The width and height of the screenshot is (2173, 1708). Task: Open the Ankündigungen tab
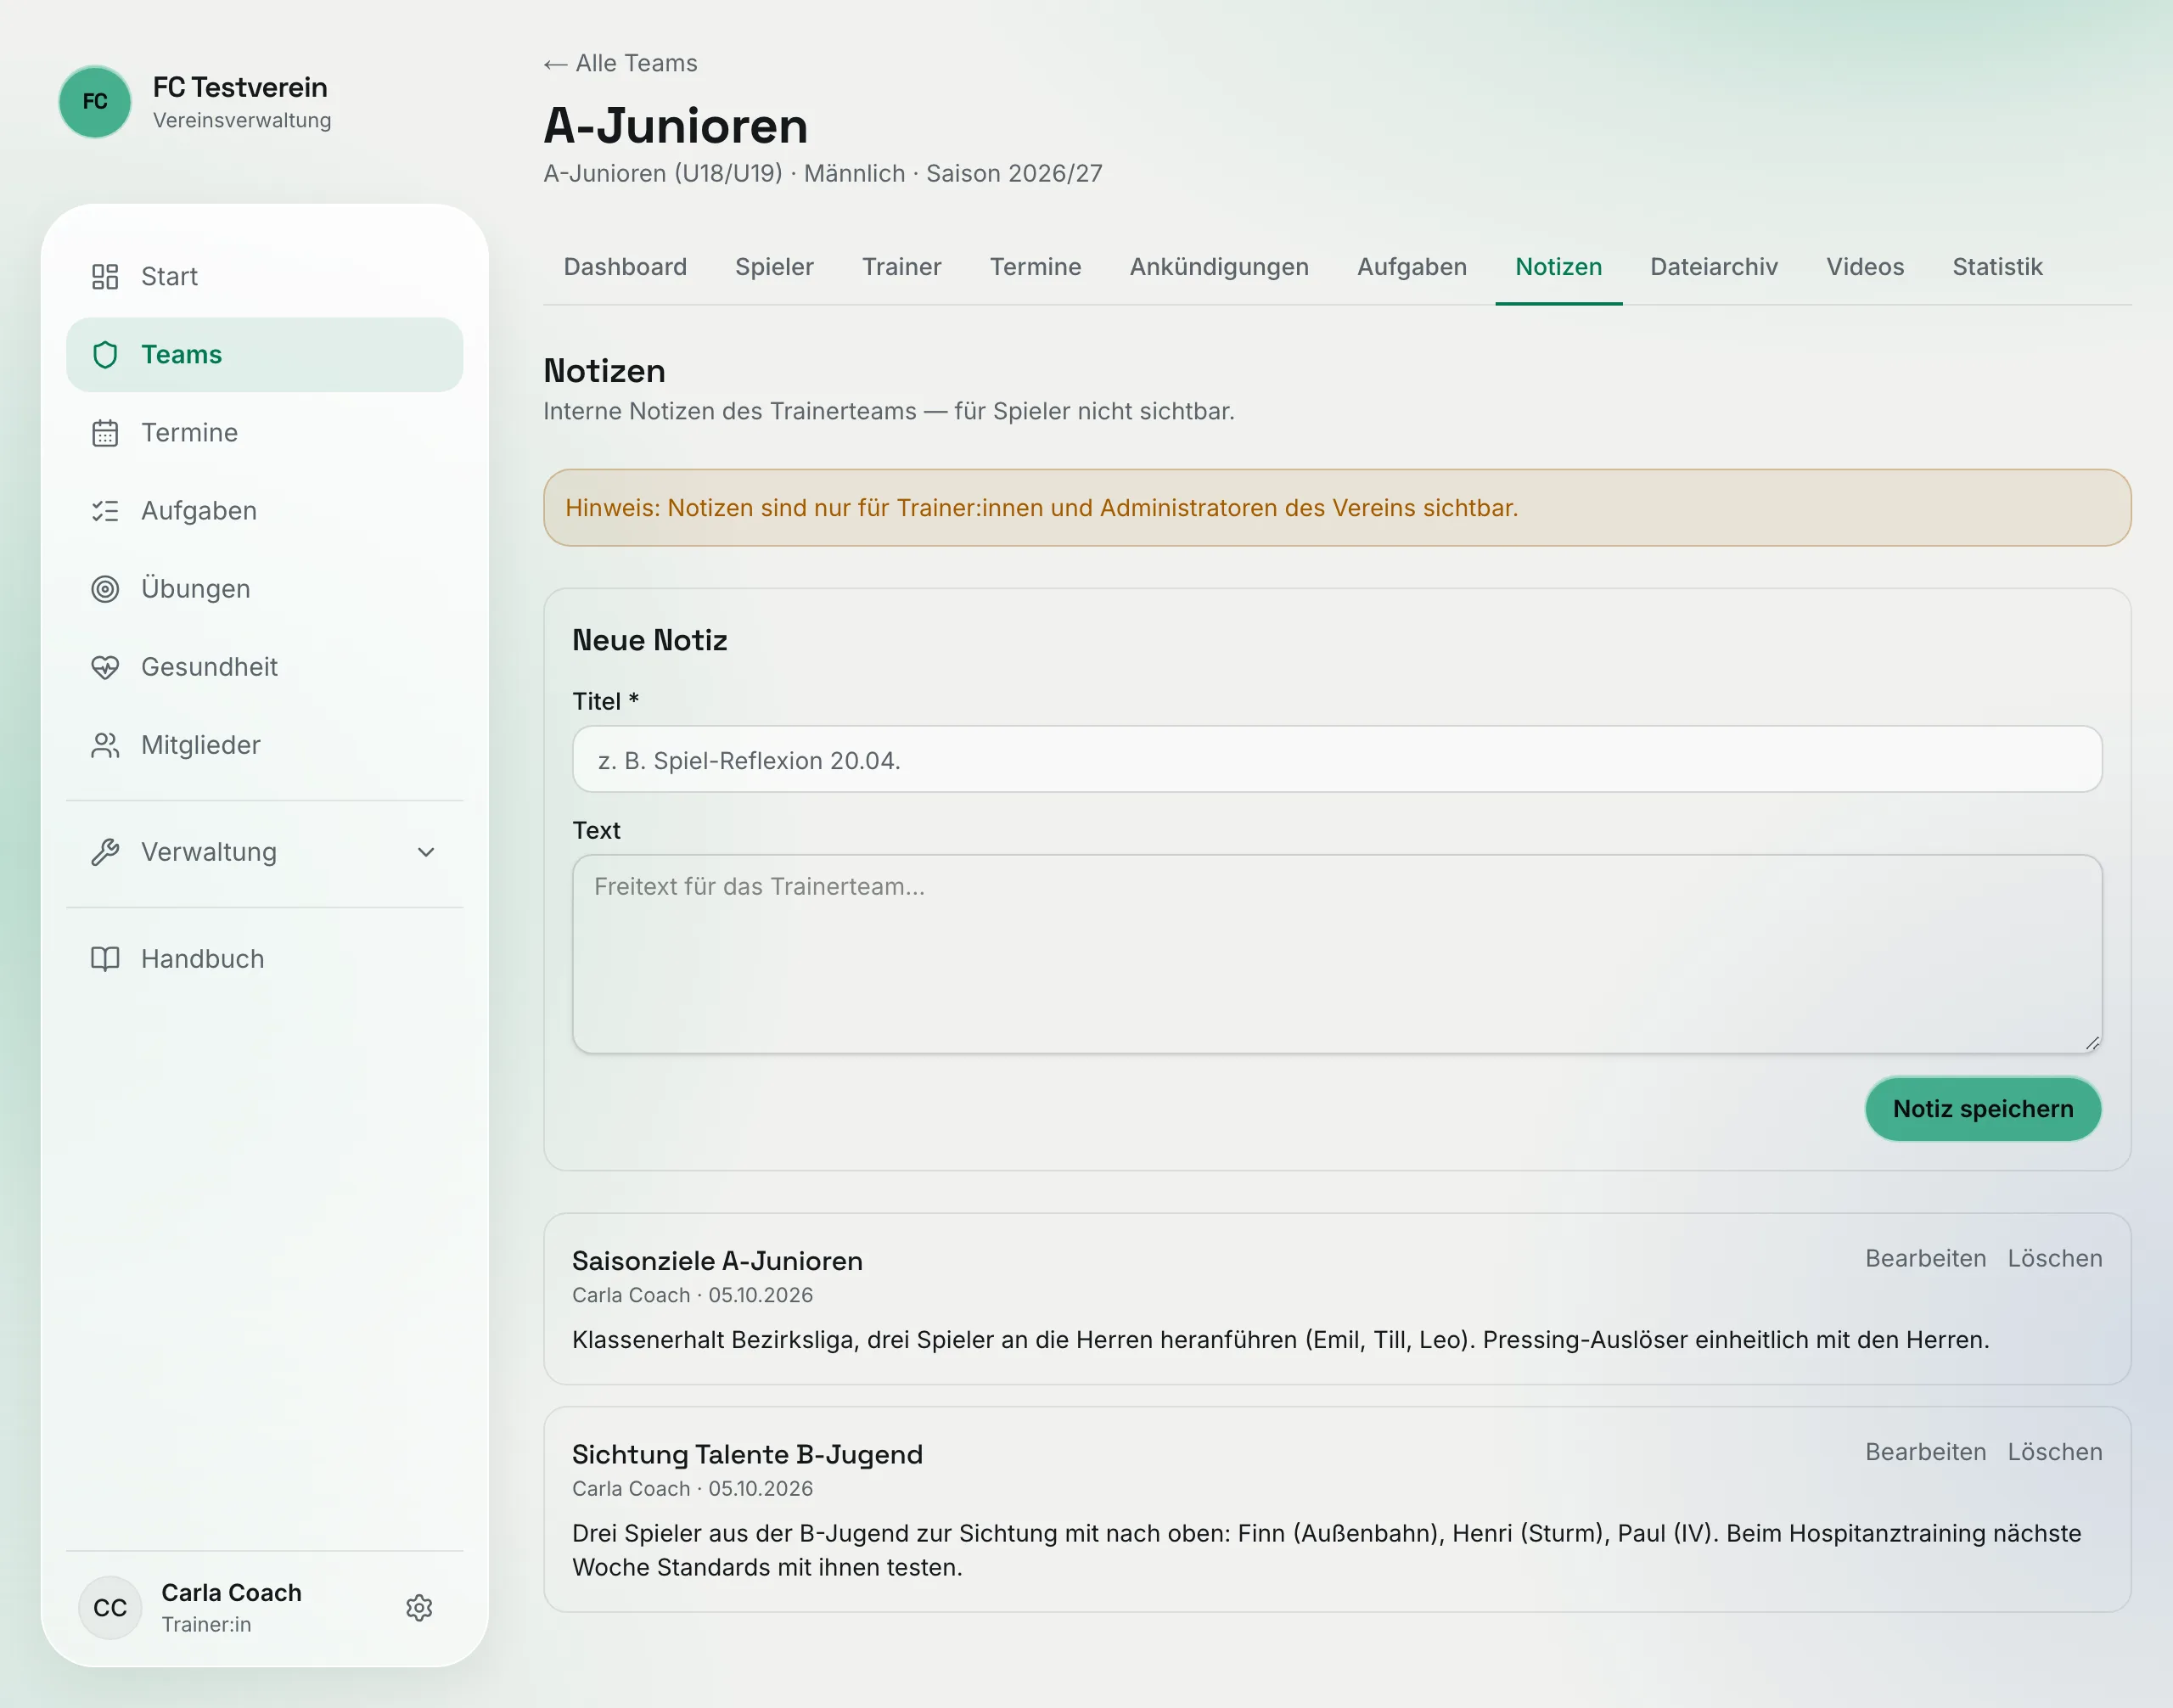point(1219,267)
